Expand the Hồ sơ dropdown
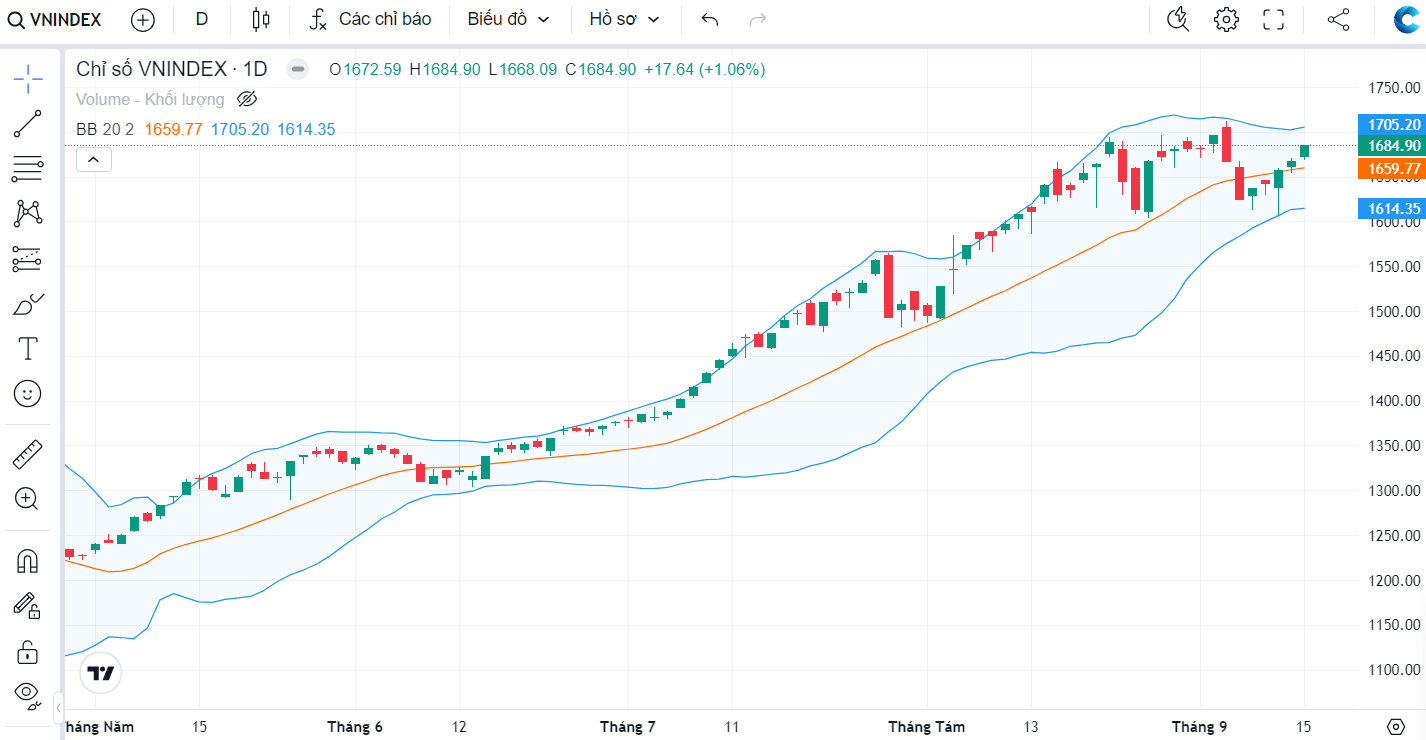 point(625,19)
